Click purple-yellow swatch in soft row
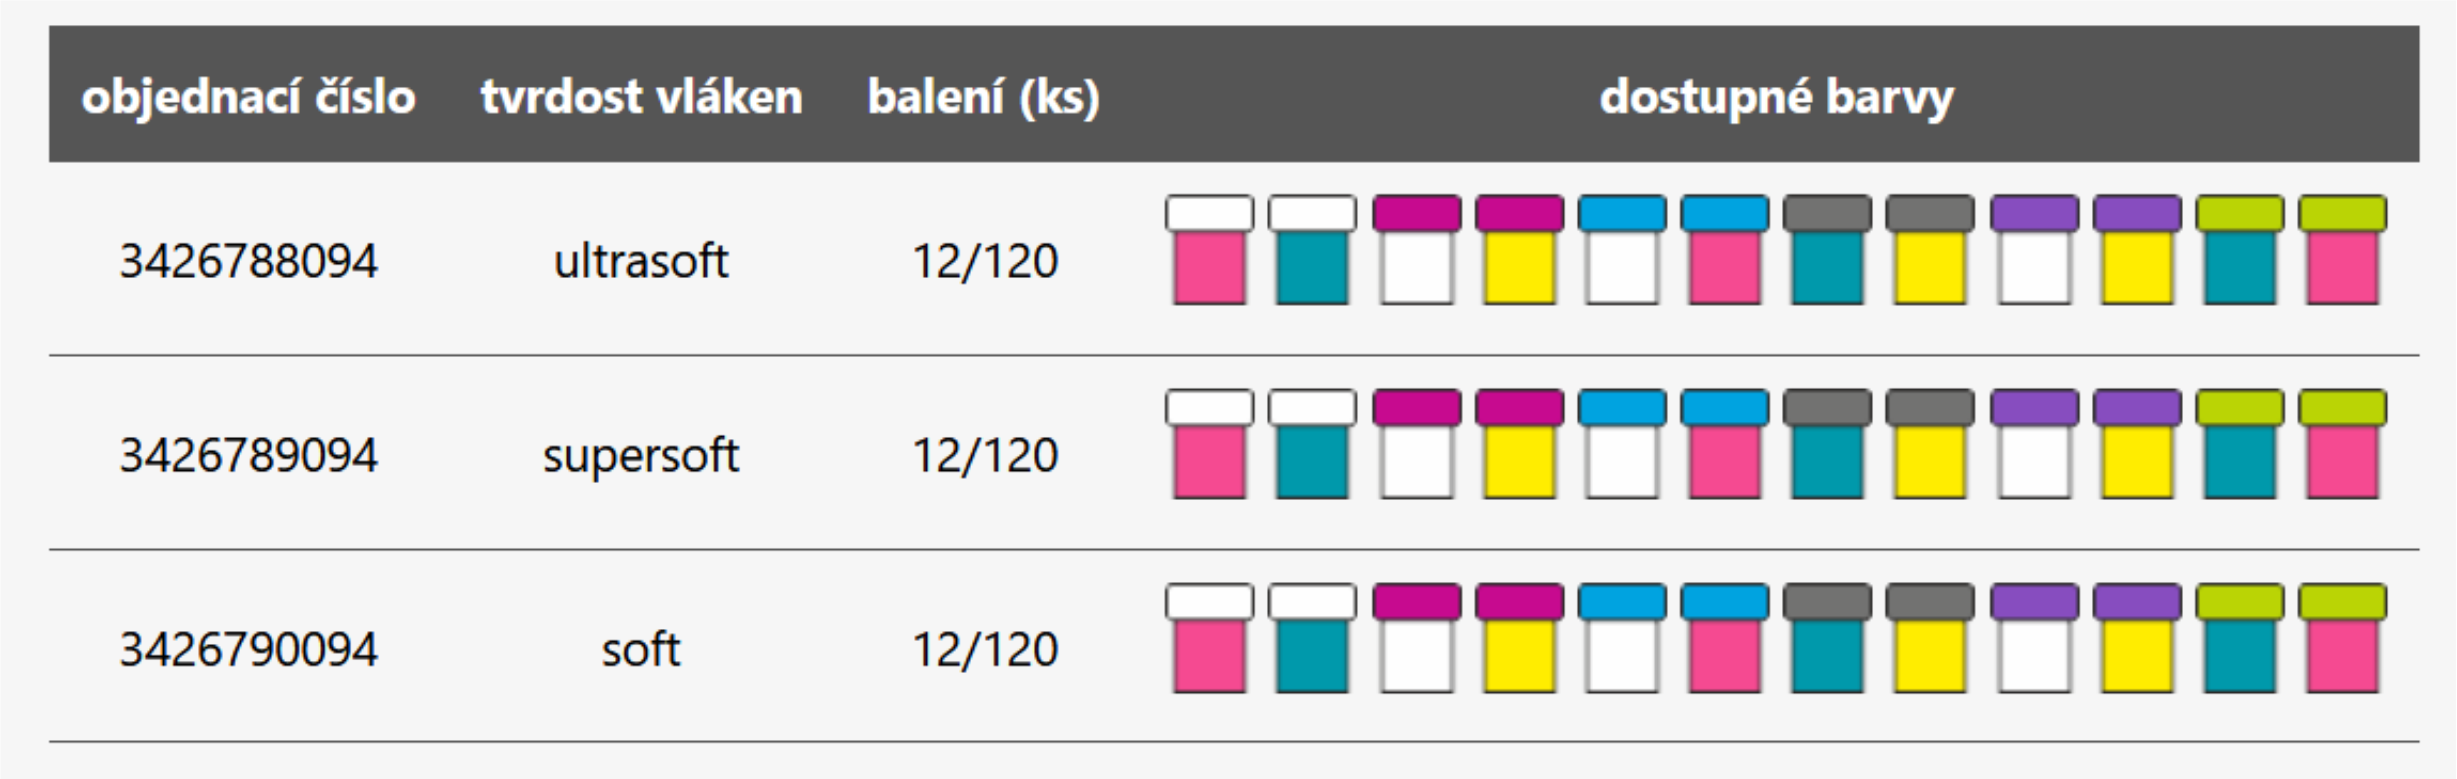This screenshot has height=779, width=2457. (x=2137, y=638)
